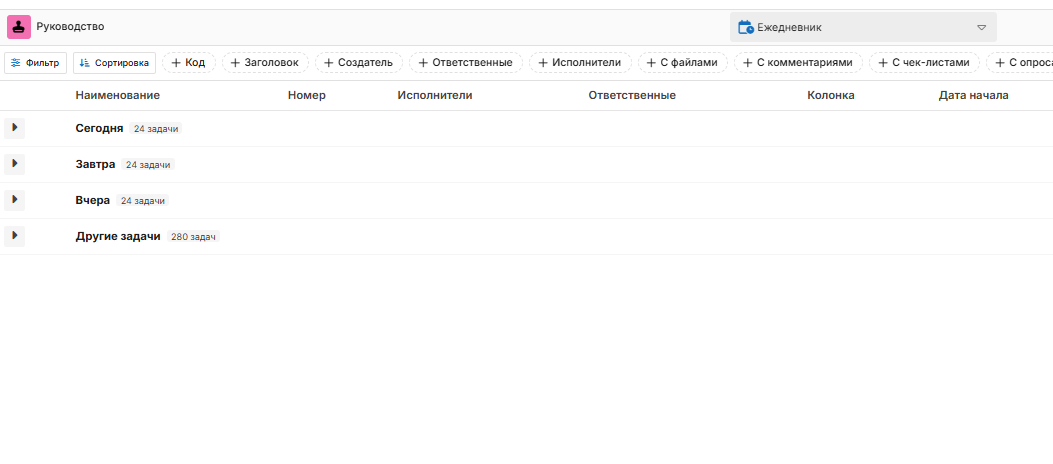Image resolution: width=1053 pixels, height=464 pixels.
Task: Click the Дата начала column header
Action: [x=973, y=95]
